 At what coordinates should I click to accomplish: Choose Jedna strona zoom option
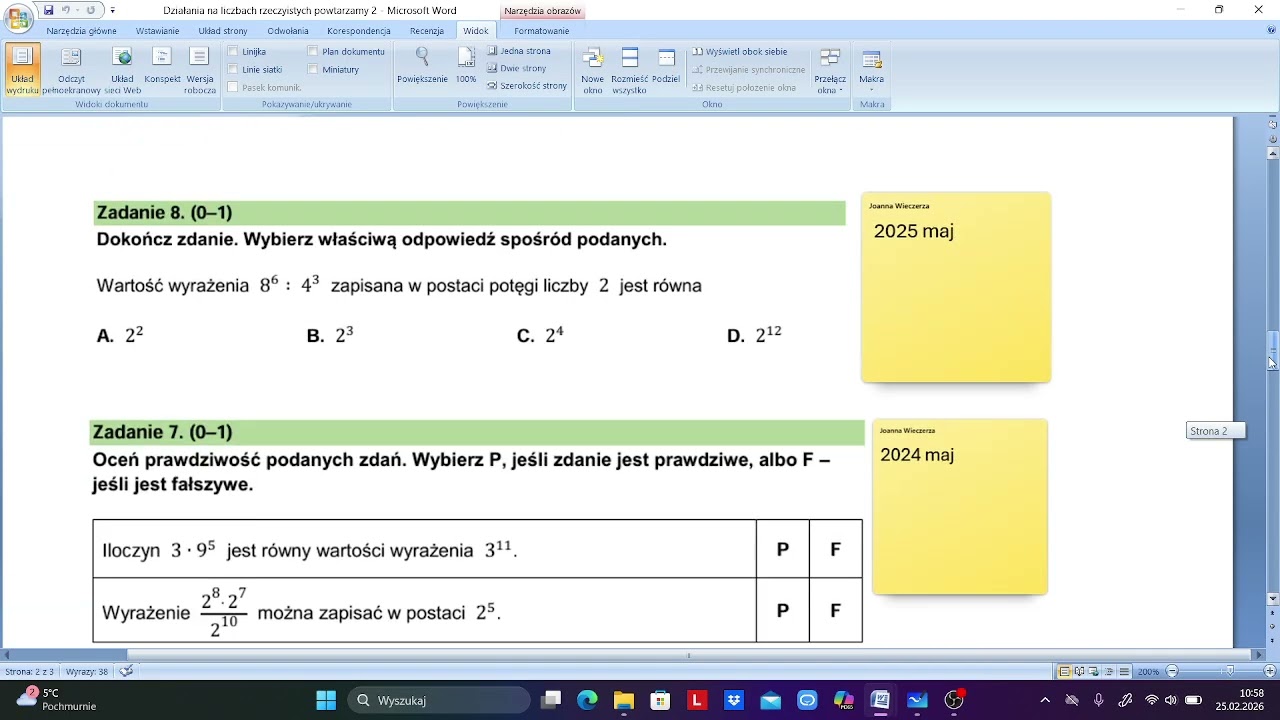click(519, 51)
